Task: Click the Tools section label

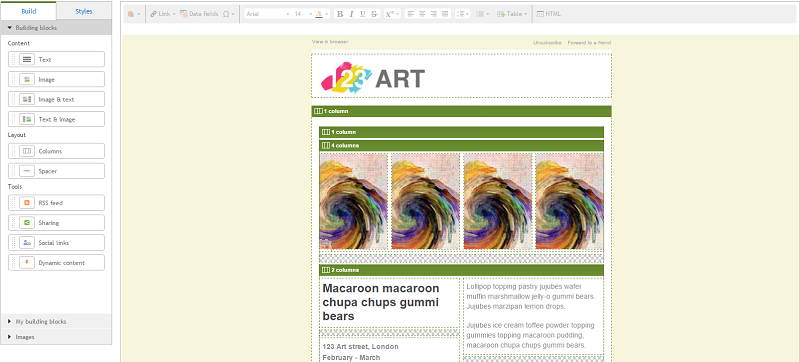Action: [15, 187]
